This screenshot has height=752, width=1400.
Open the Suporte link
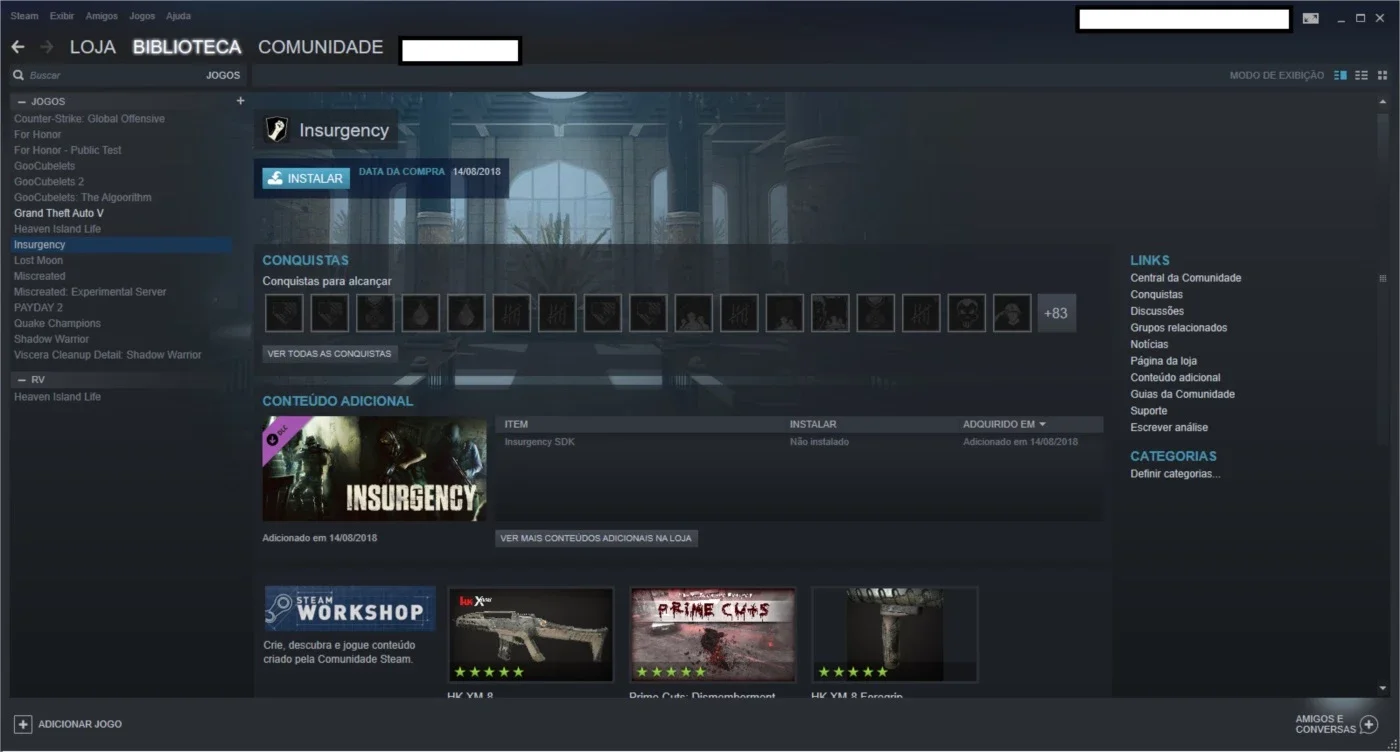tap(1148, 411)
